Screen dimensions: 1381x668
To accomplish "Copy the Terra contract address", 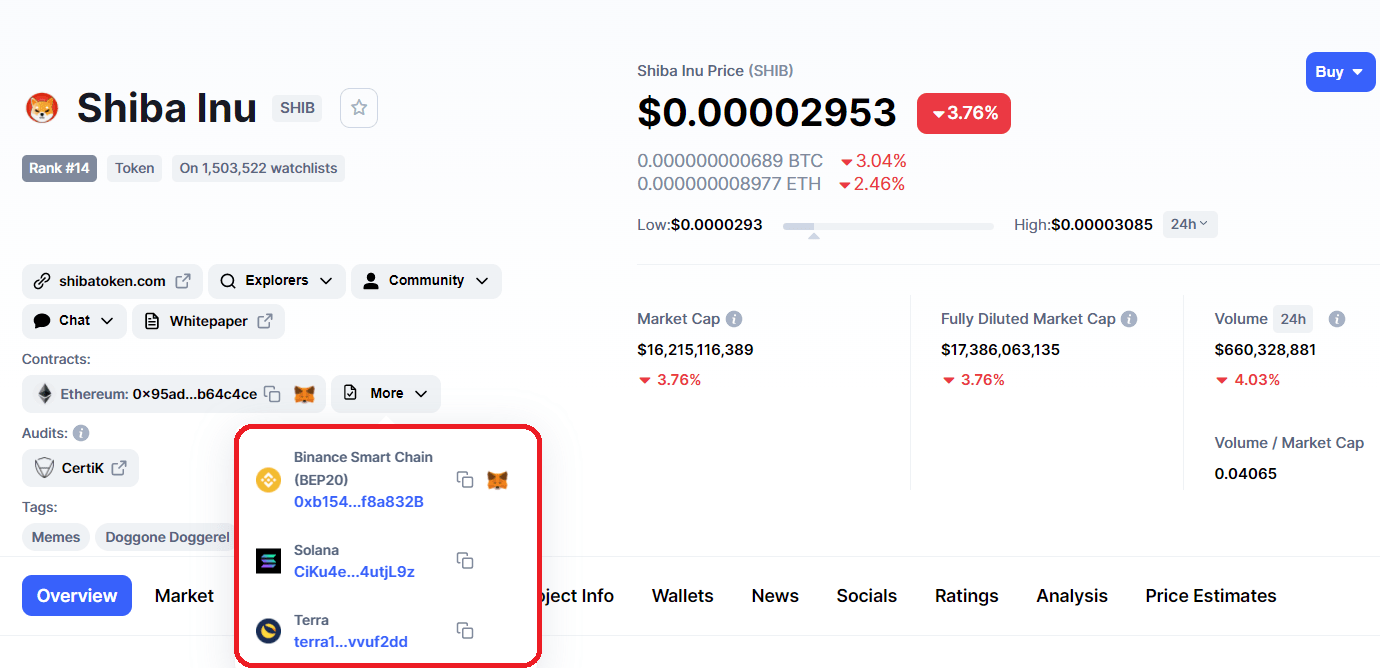I will [465, 631].
